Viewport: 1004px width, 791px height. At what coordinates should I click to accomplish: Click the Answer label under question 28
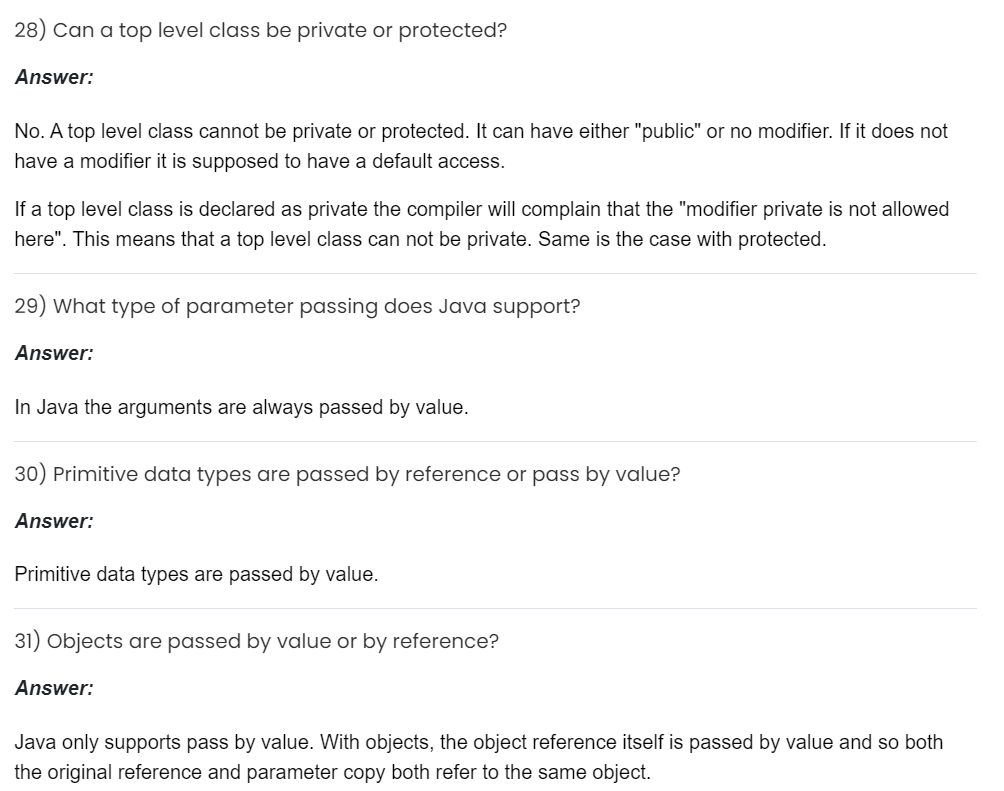pos(54,78)
